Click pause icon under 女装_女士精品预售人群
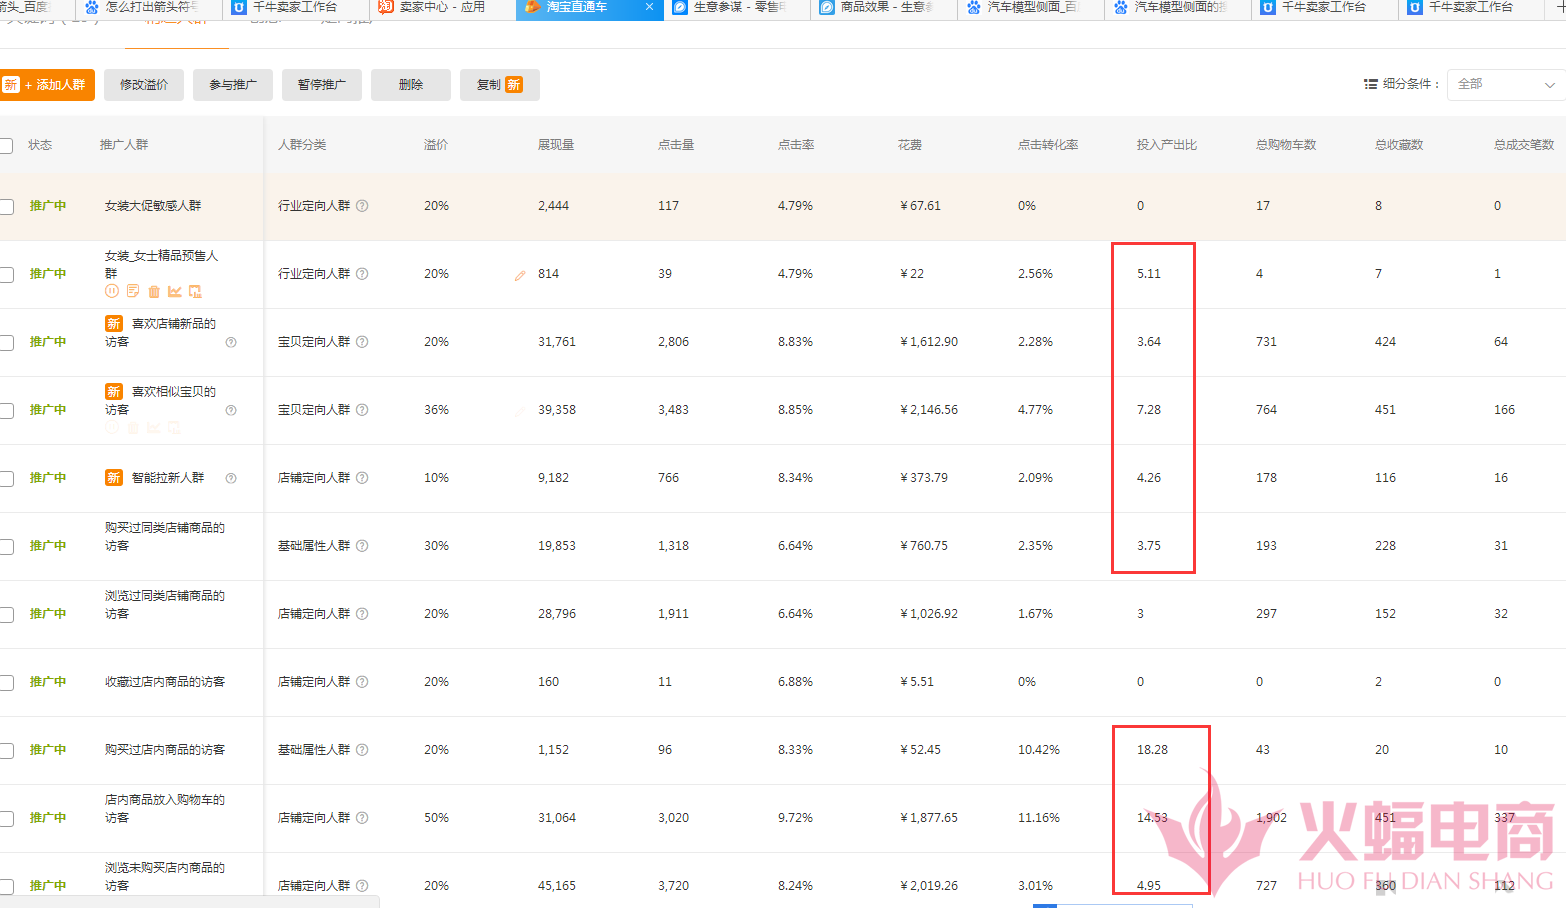 [112, 291]
